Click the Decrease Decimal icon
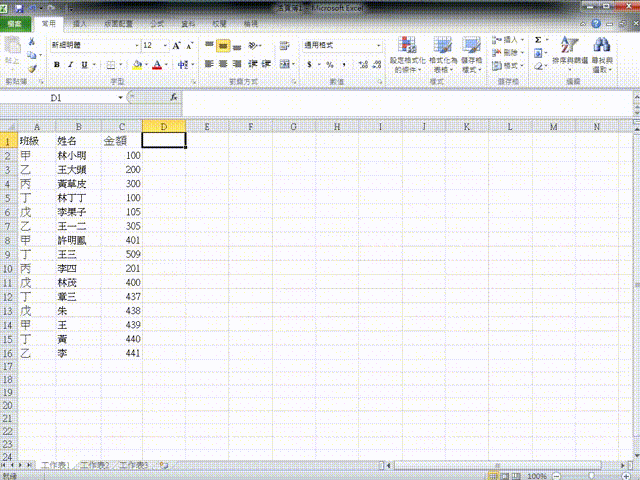This screenshot has width=640, height=480. 377,64
